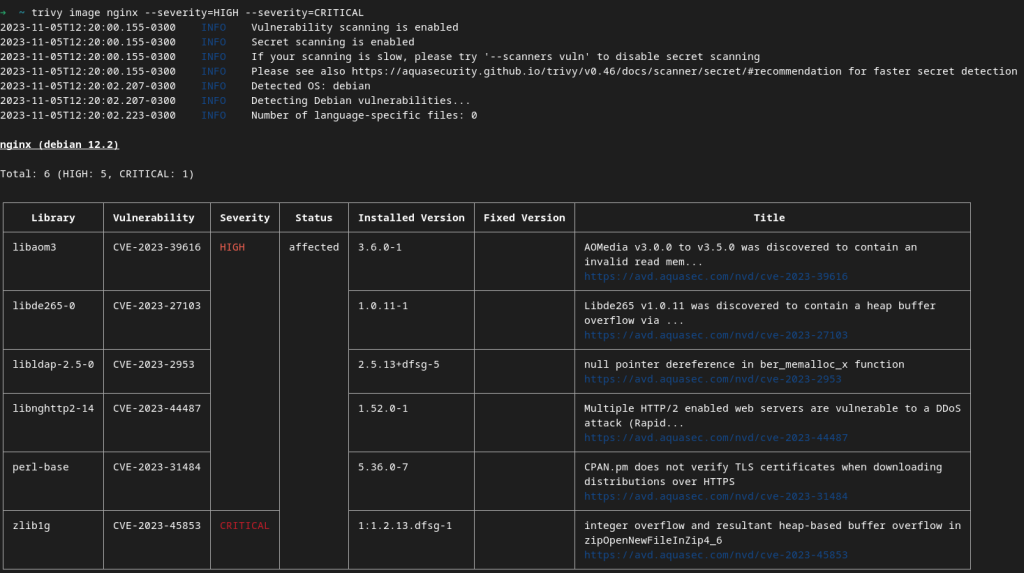Click the trivy image nginx command line

(190, 12)
